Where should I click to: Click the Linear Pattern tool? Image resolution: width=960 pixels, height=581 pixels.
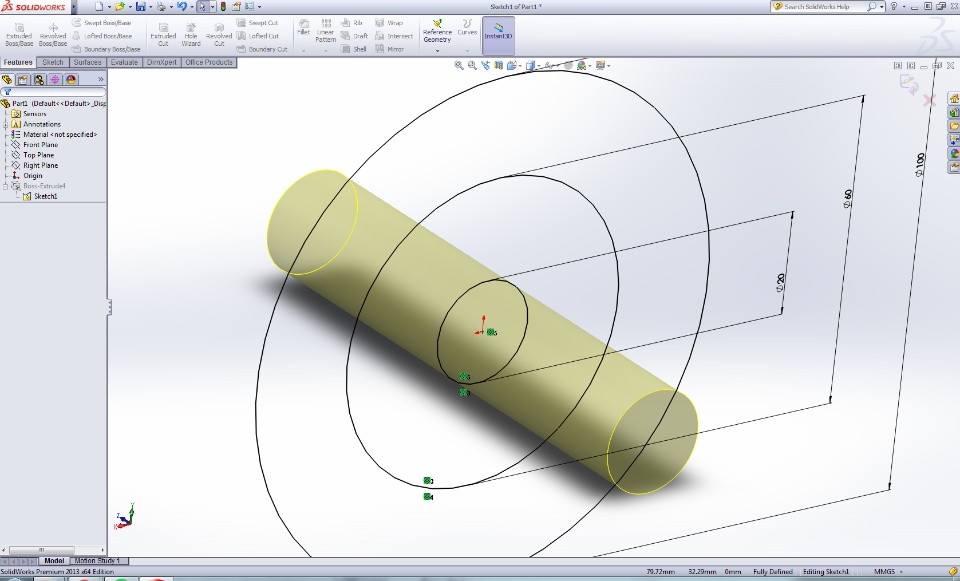[x=326, y=31]
